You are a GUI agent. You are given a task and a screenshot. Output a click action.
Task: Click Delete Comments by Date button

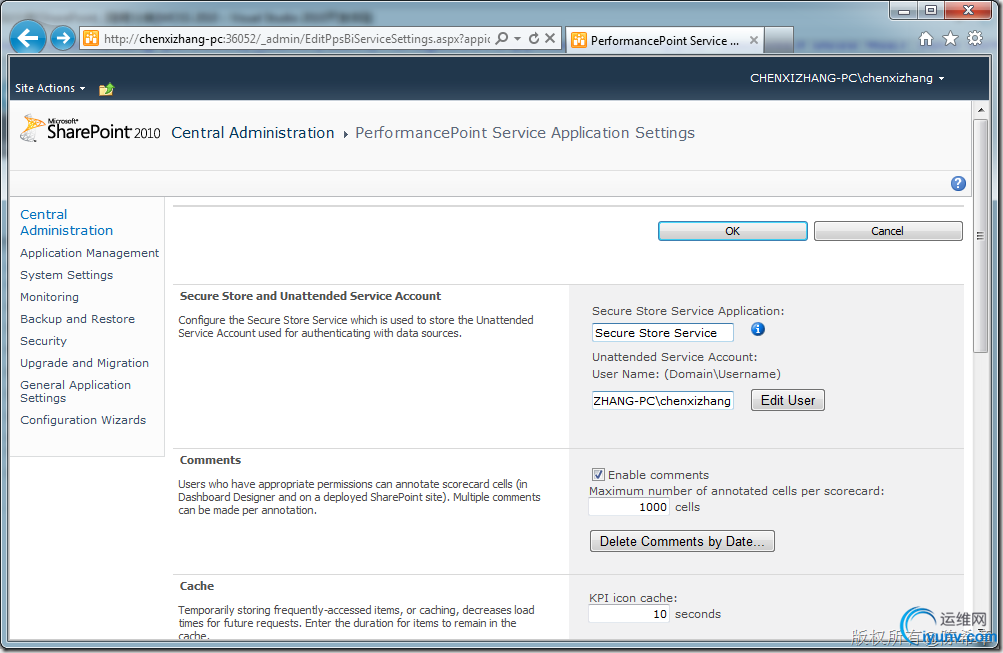[682, 541]
